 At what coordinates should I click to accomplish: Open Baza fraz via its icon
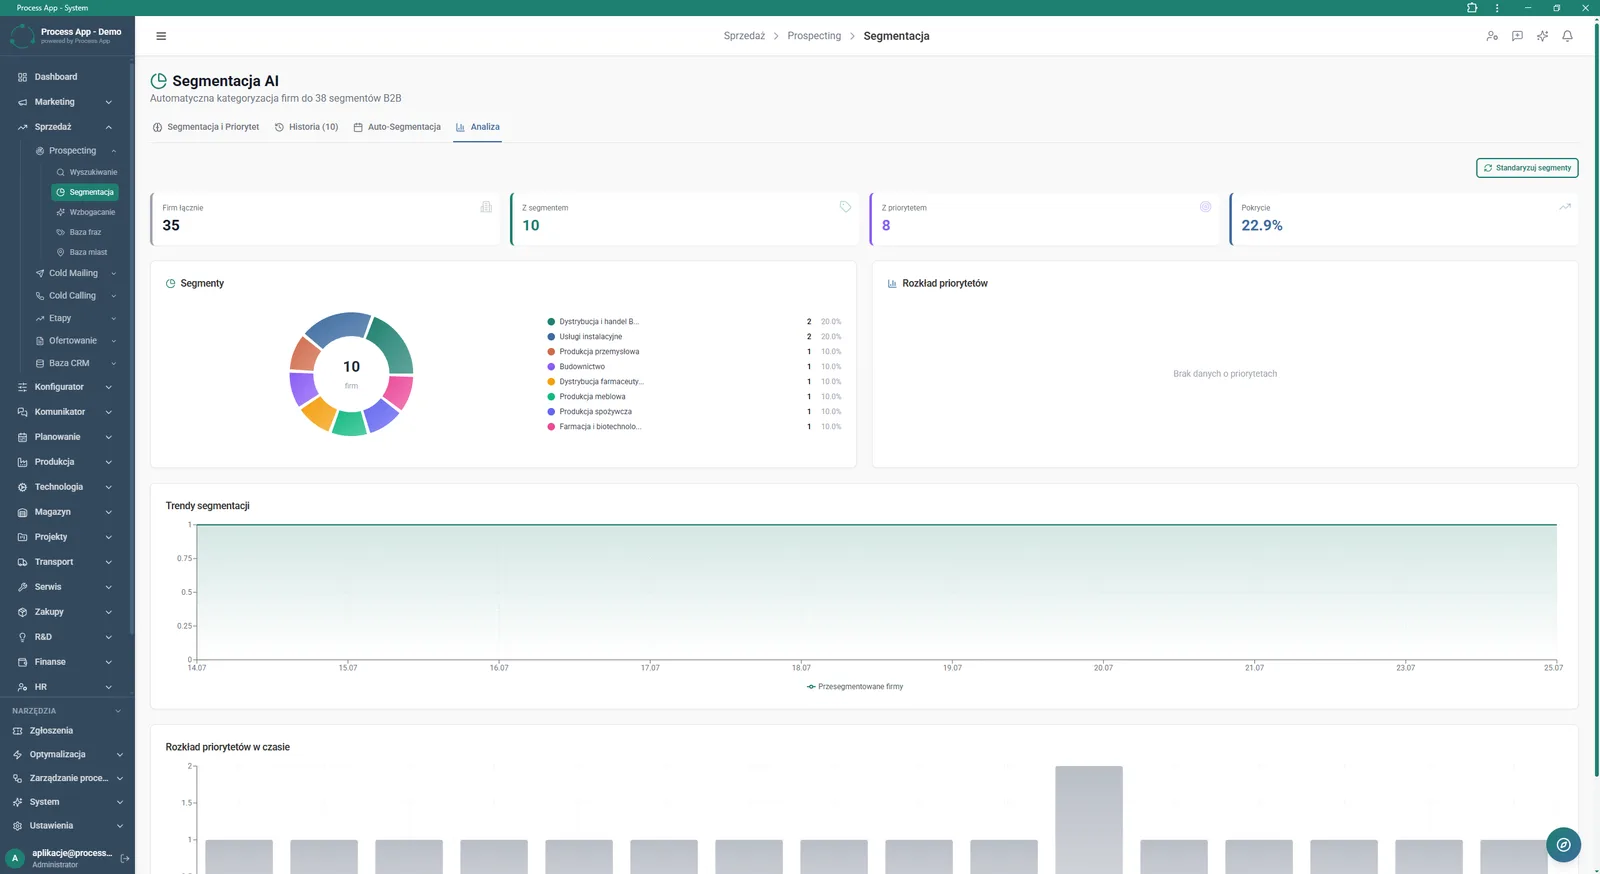(x=61, y=232)
